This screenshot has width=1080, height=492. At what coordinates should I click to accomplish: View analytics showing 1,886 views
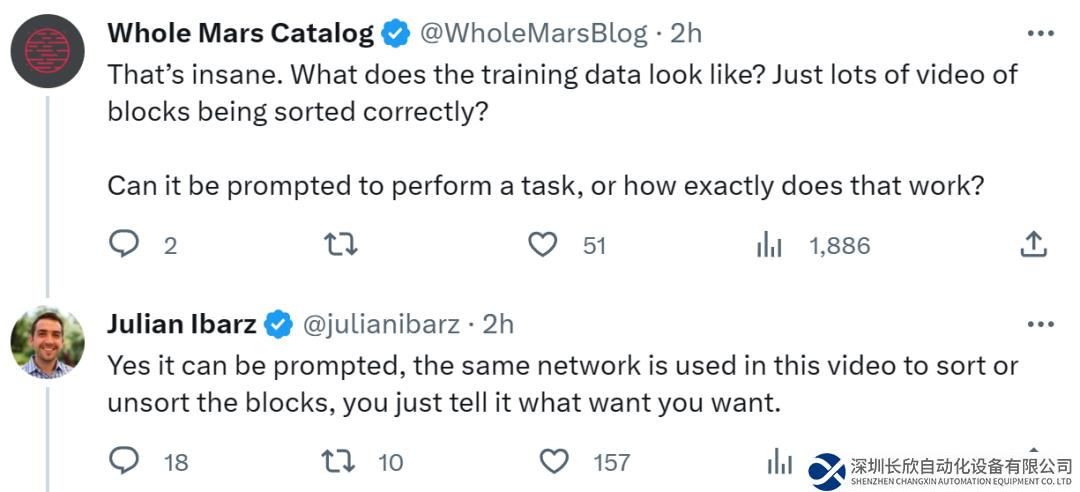coord(769,245)
